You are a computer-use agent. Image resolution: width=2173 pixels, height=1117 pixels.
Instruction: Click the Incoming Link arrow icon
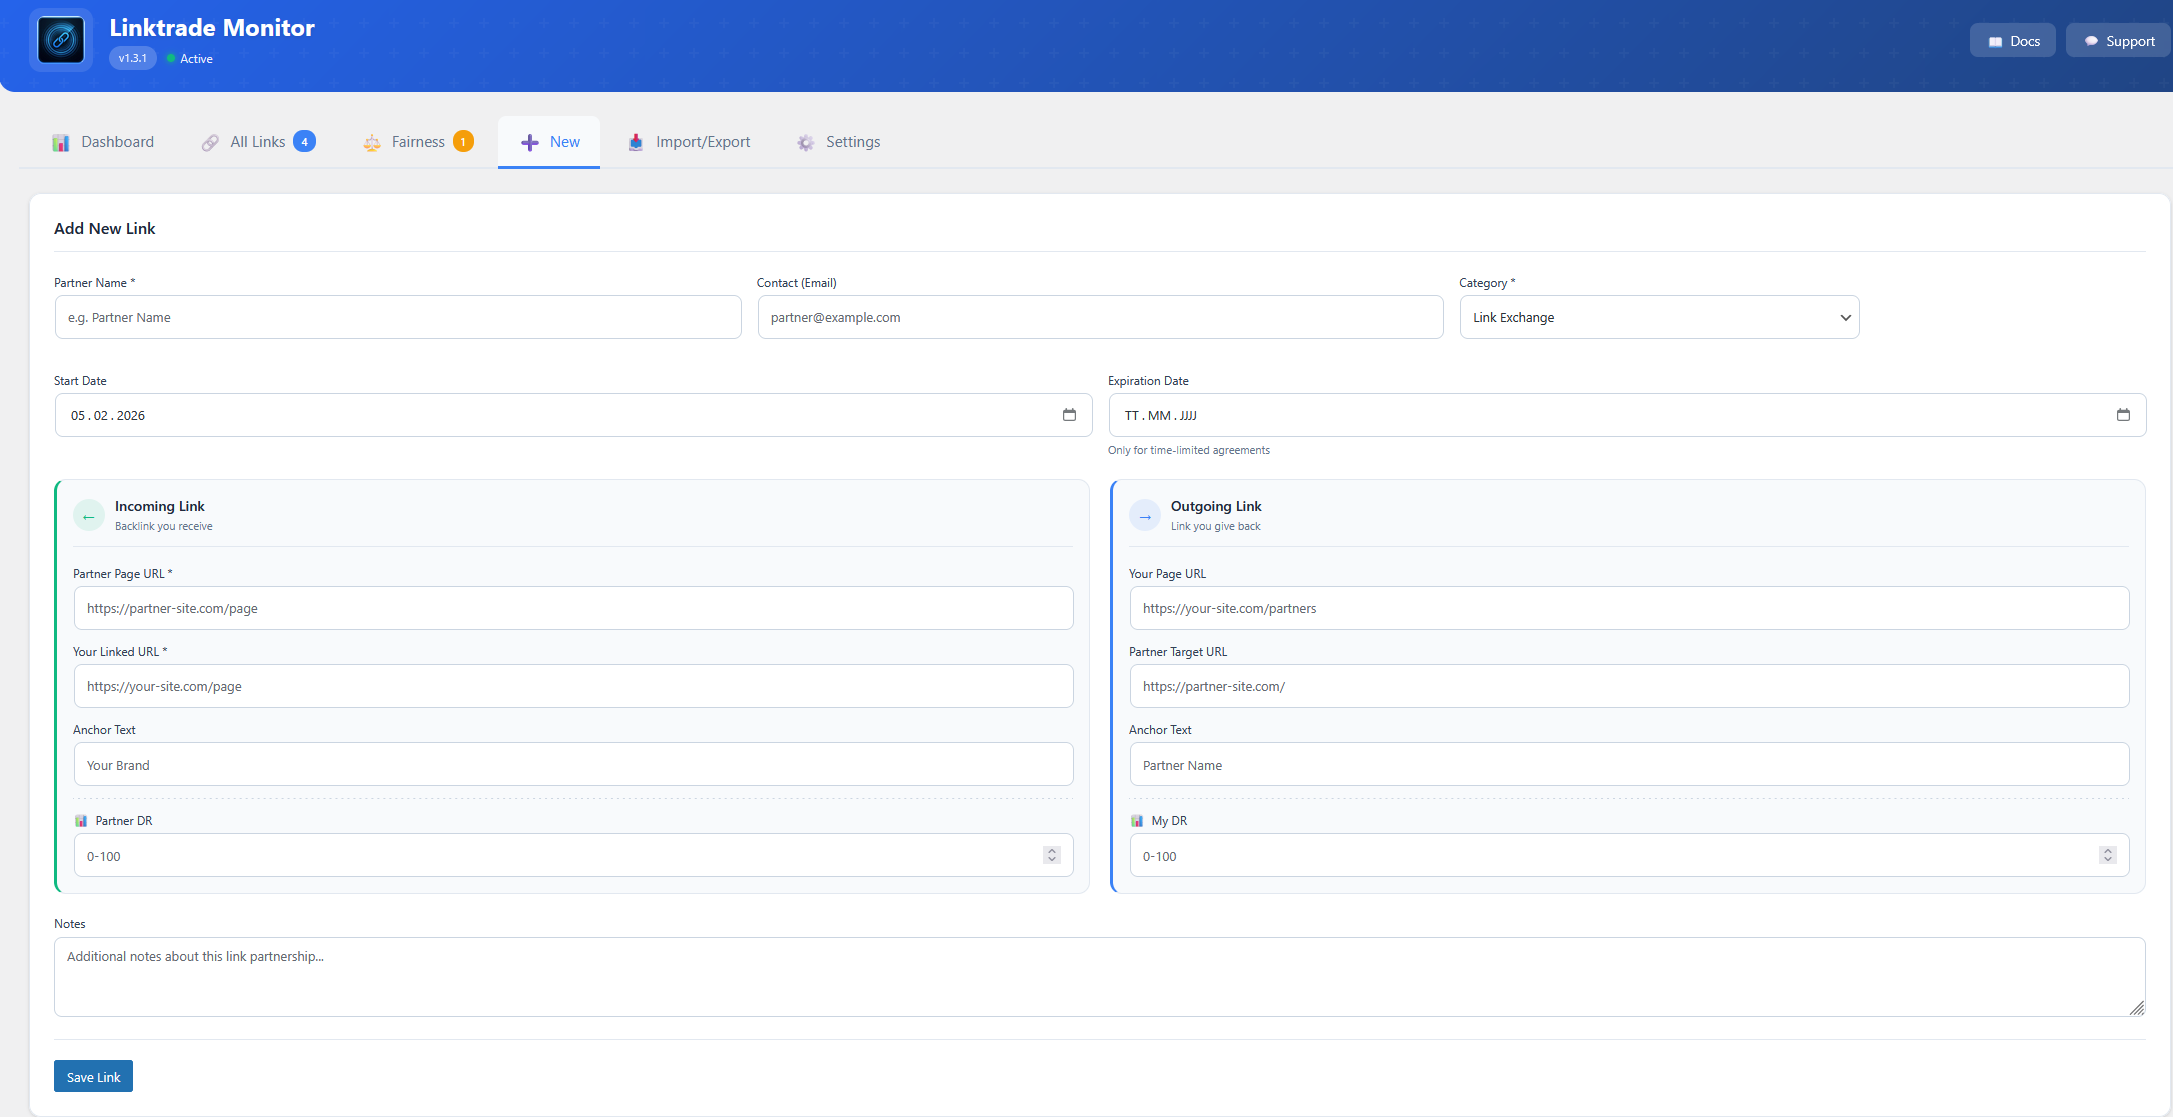[x=89, y=515]
